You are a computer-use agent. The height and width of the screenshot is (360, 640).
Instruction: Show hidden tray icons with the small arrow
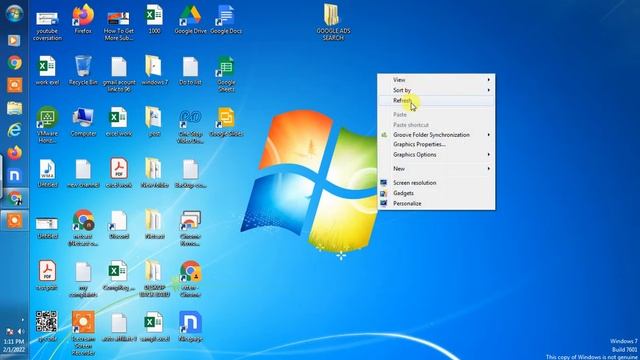coord(22,320)
